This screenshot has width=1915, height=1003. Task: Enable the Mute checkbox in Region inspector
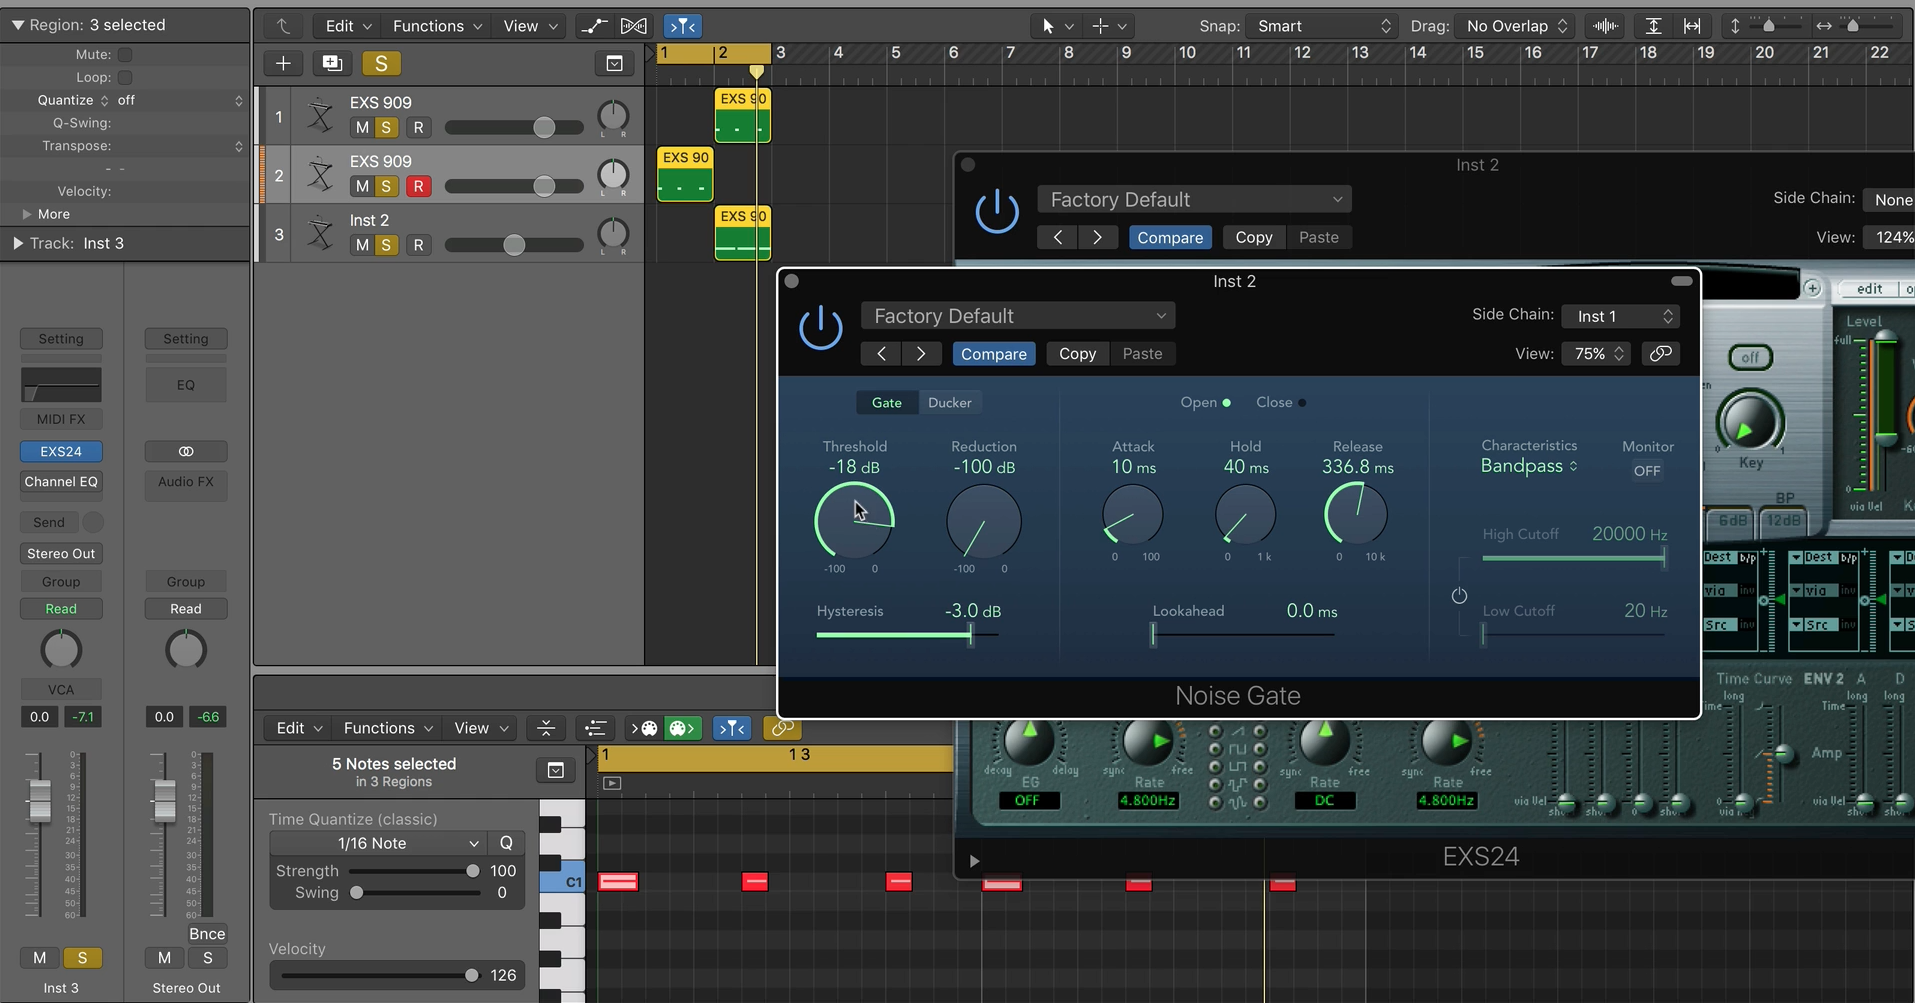pos(125,54)
